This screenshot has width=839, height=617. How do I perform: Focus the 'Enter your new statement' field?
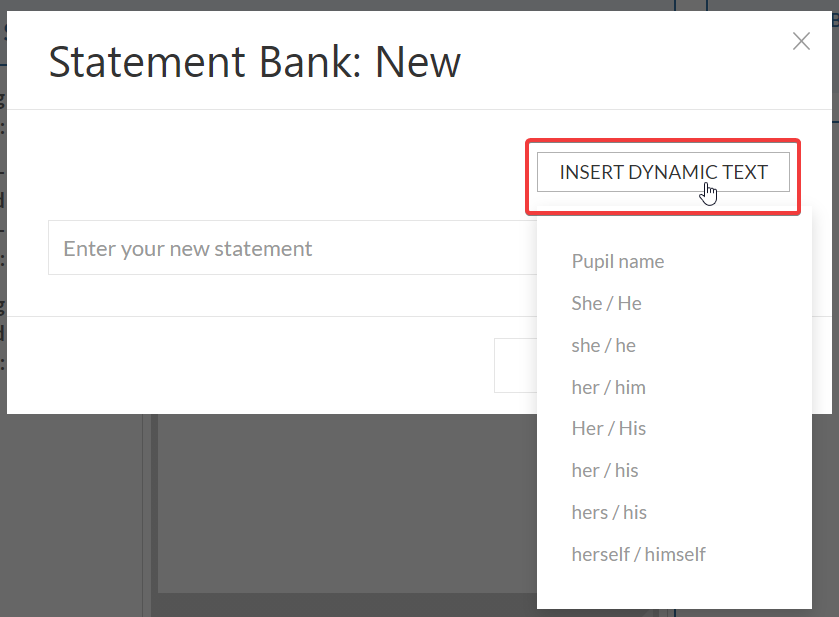(293, 248)
